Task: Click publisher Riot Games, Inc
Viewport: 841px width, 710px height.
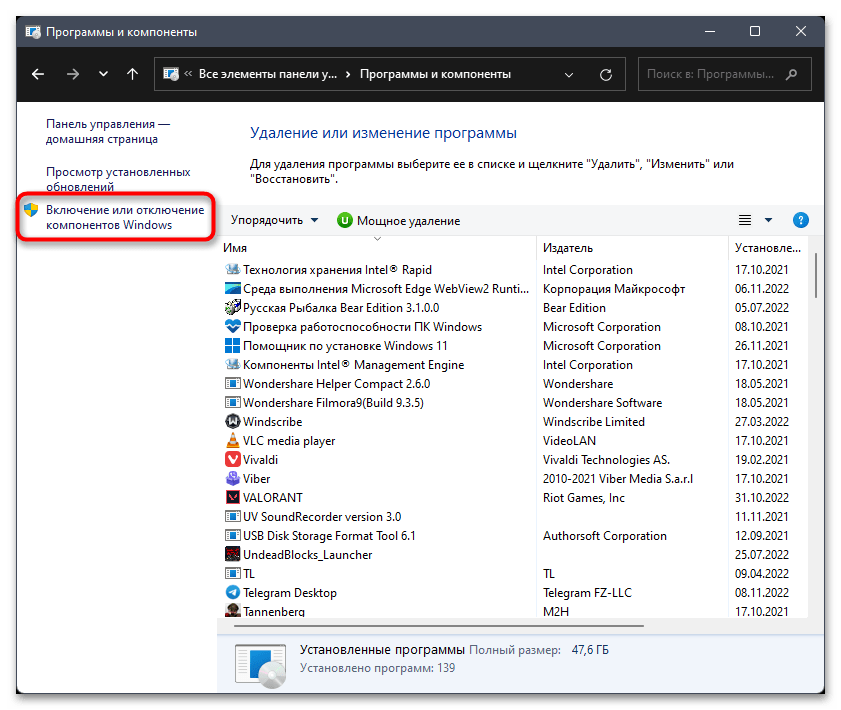Action: (584, 498)
